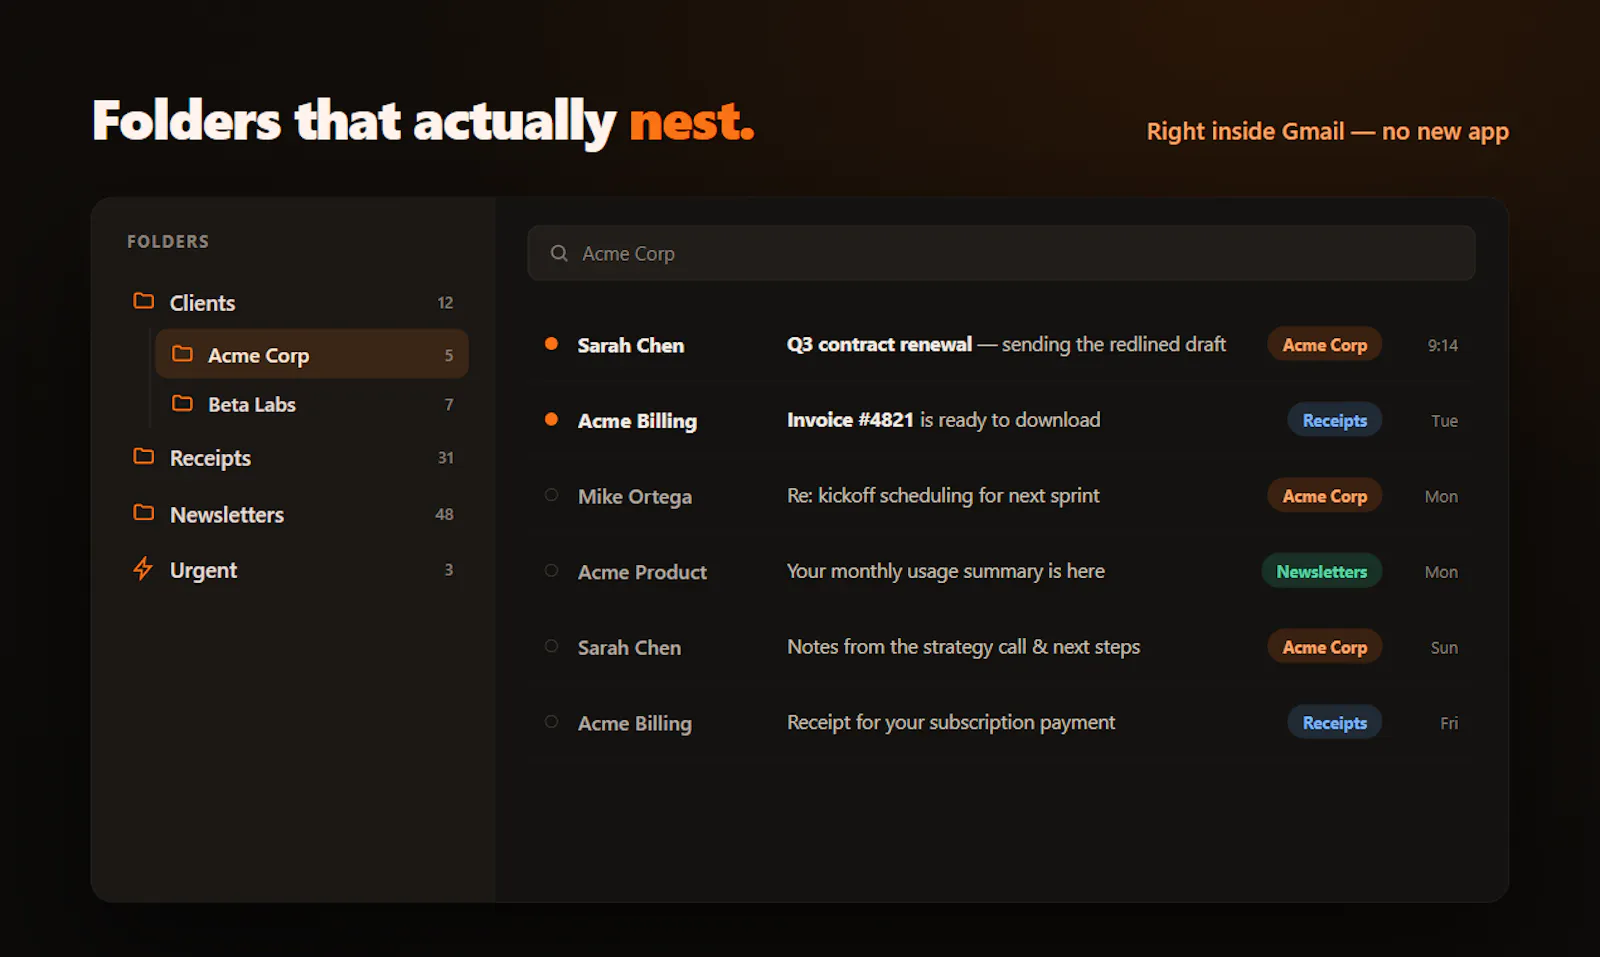
Task: Toggle read circle on Sarah Chen strategy email
Action: [551, 646]
